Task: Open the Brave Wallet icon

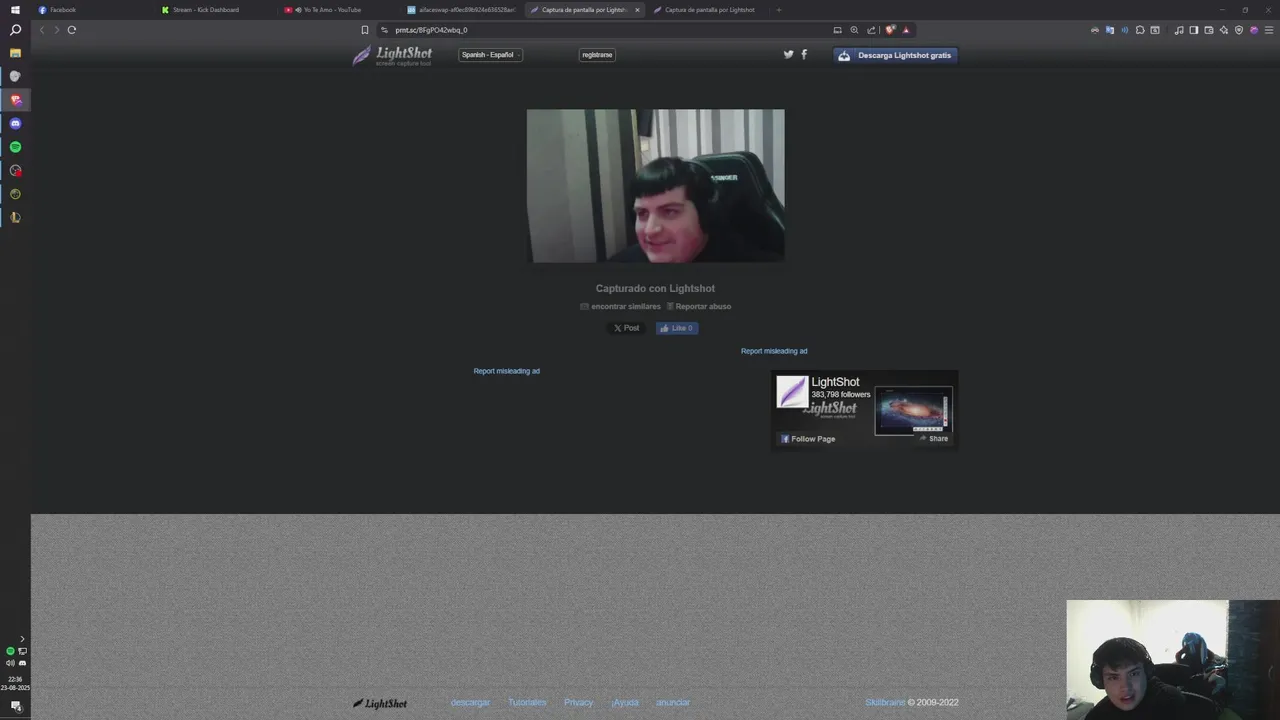Action: [1209, 30]
